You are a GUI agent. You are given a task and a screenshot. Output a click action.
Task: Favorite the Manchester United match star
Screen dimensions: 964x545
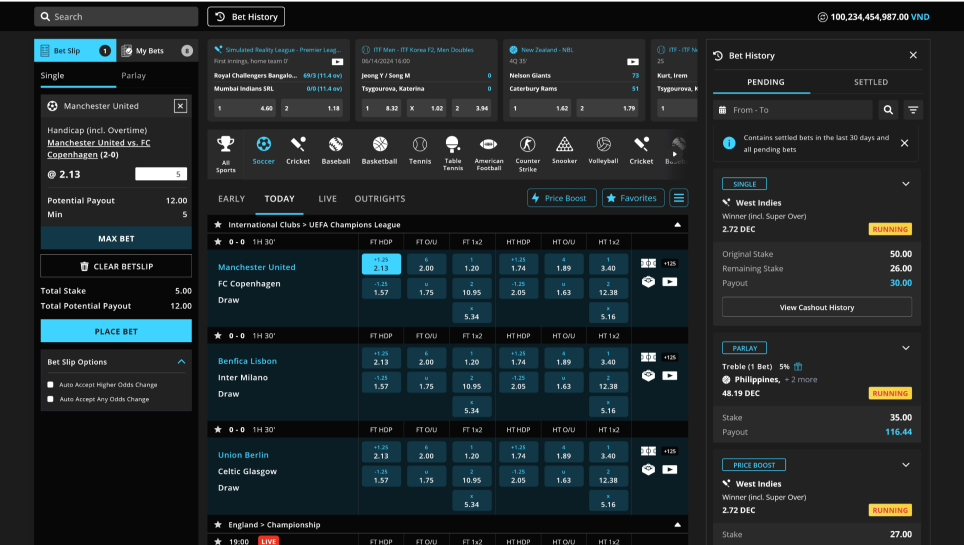coord(218,242)
